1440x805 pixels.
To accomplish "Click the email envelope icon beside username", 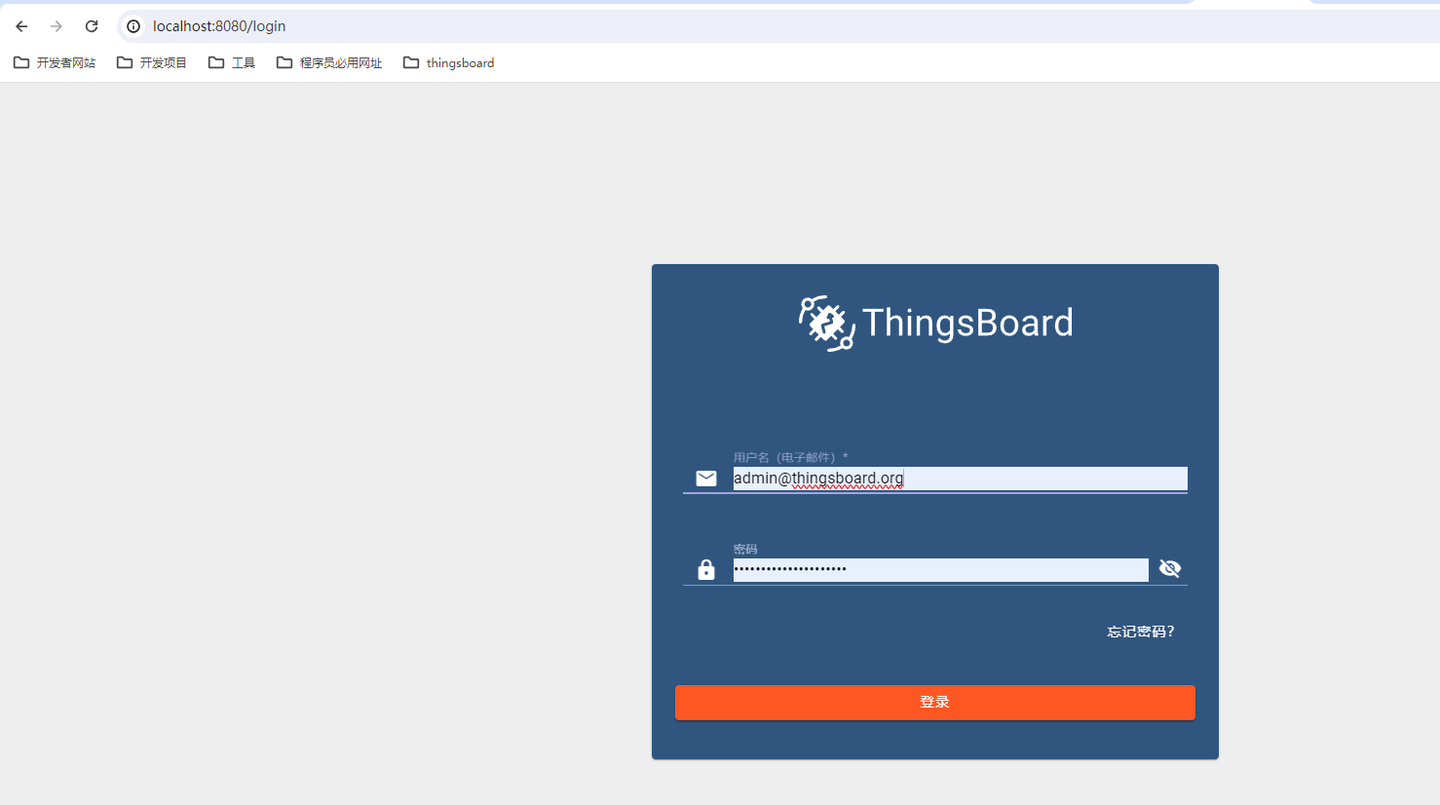I will pos(706,478).
